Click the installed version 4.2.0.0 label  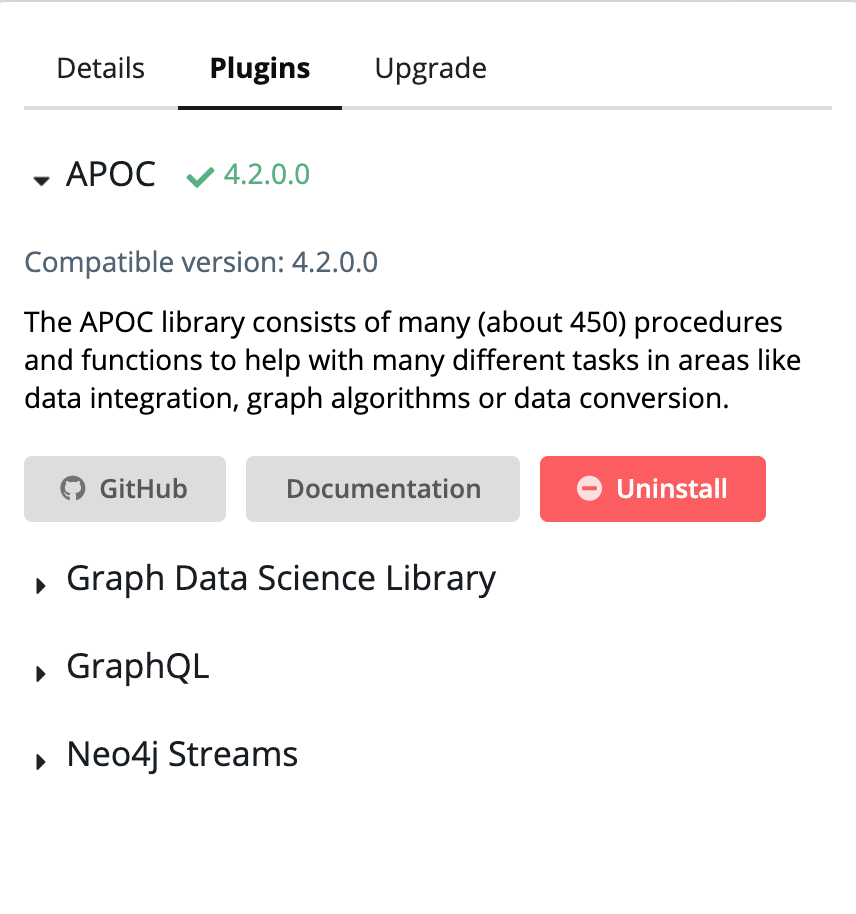[x=266, y=174]
